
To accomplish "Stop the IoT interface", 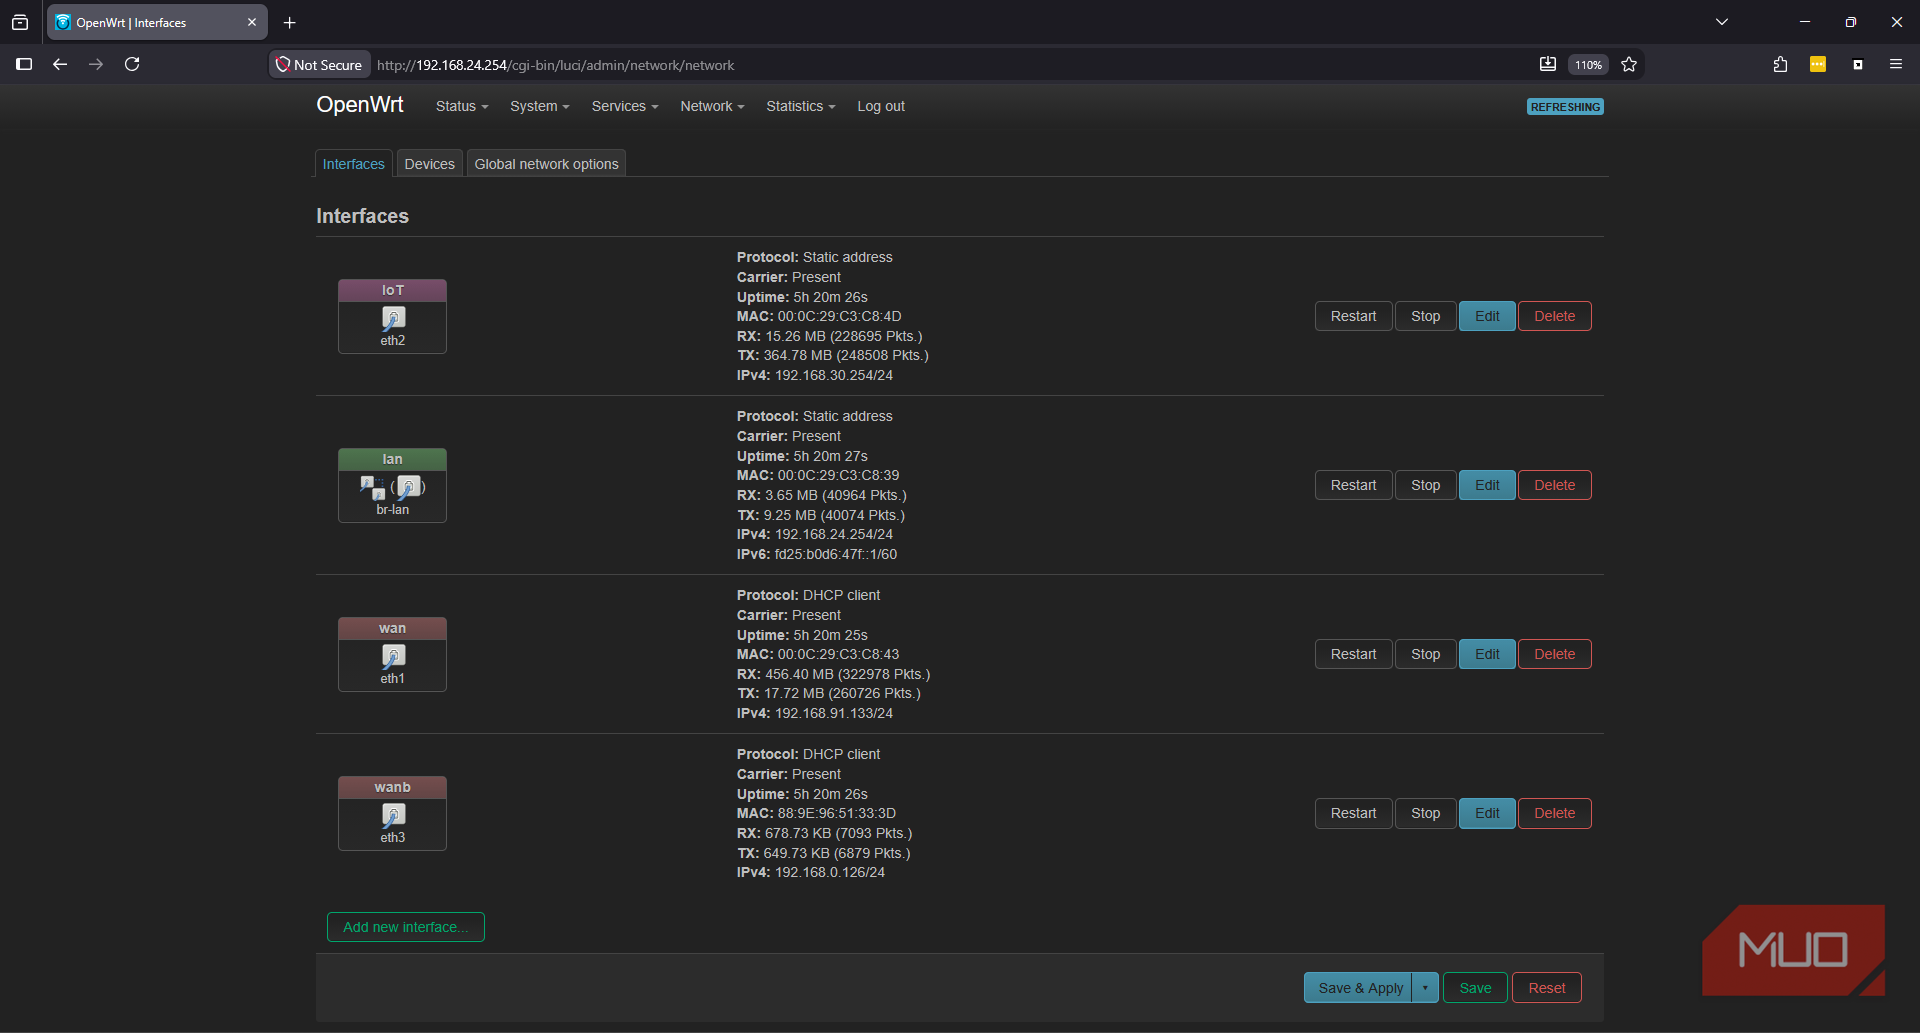I will (1425, 316).
